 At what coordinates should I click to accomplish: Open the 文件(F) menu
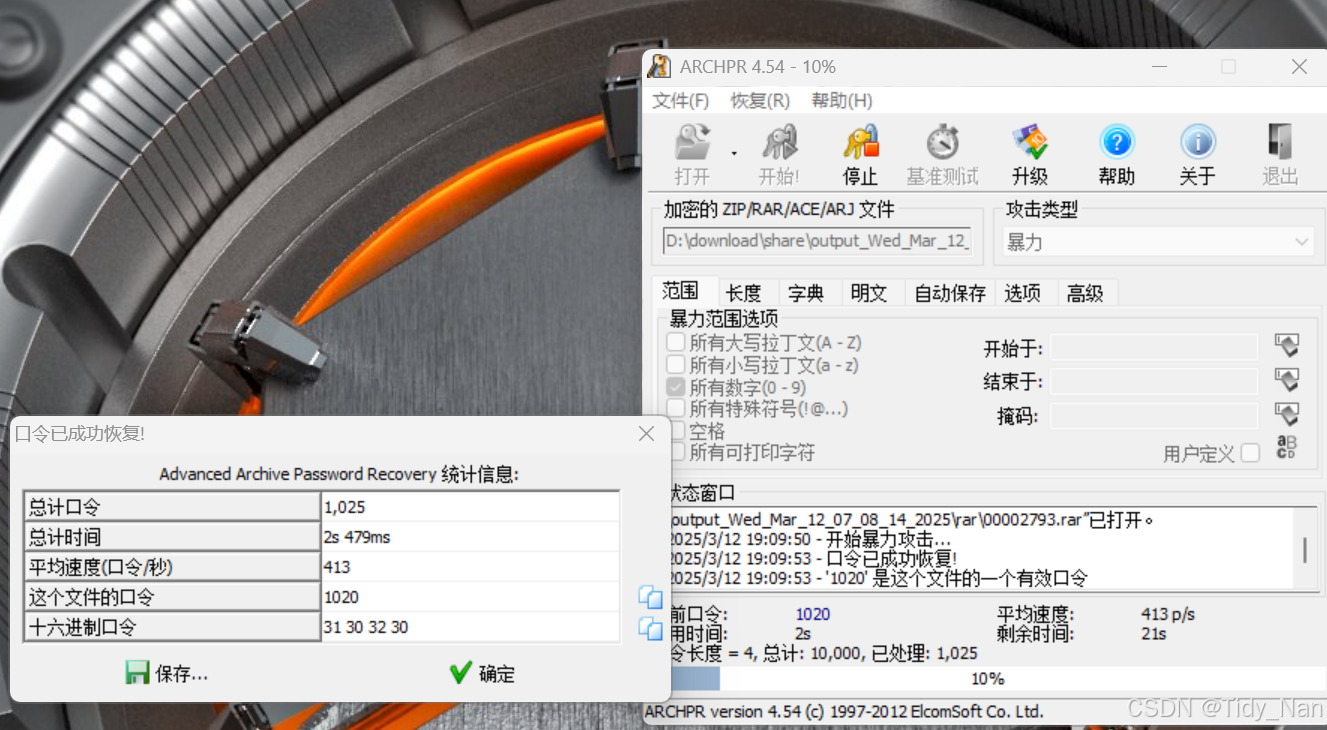[x=680, y=101]
